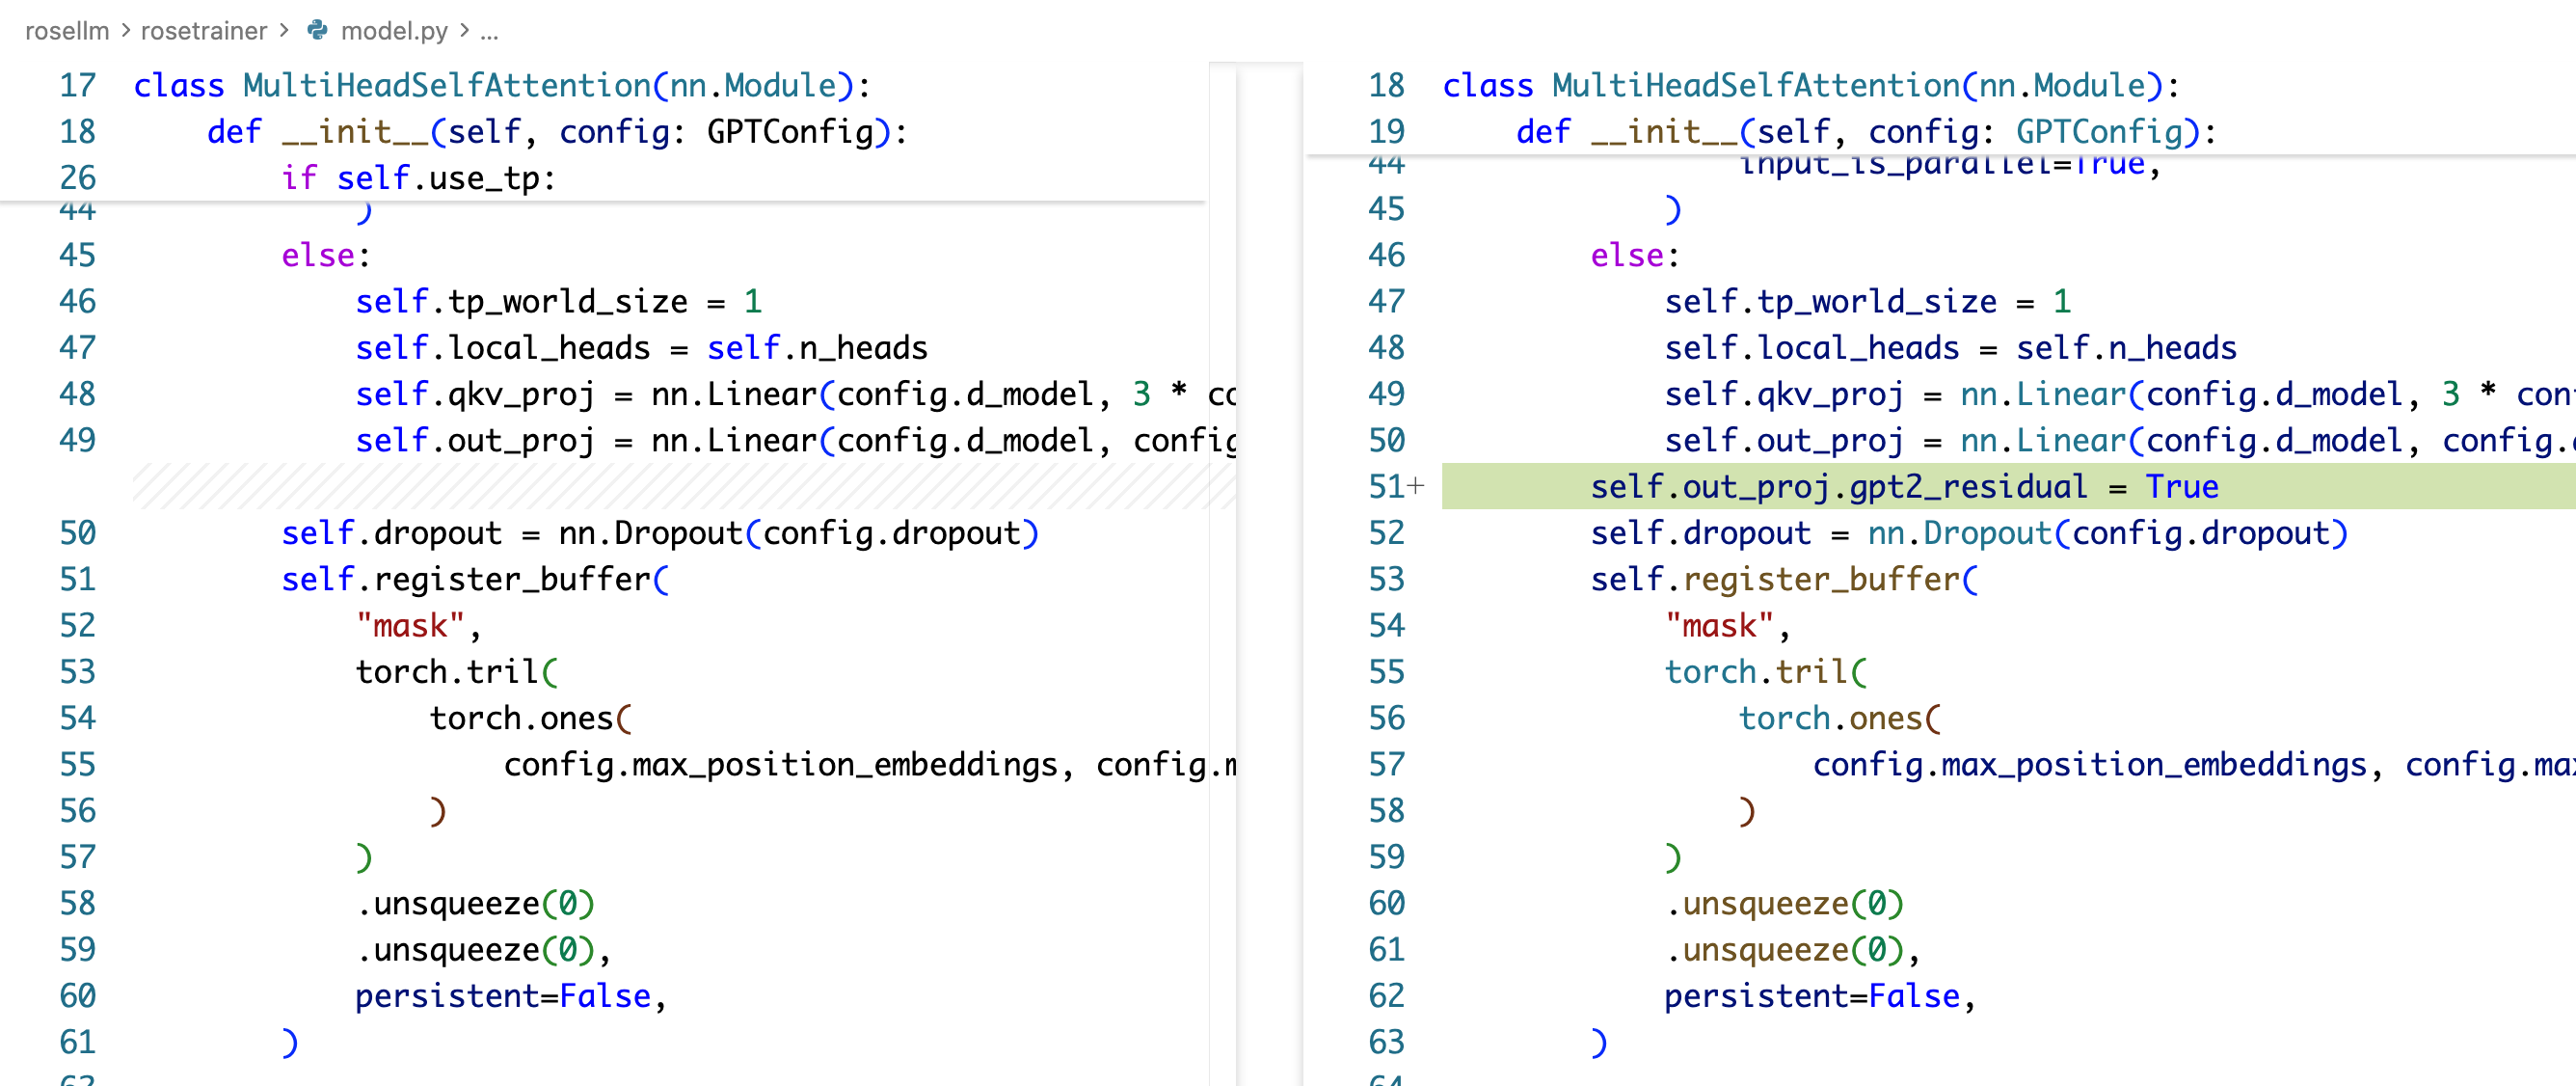
Task: Jump to sticky line 18 class header, right pane
Action: pyautogui.click(x=1810, y=85)
